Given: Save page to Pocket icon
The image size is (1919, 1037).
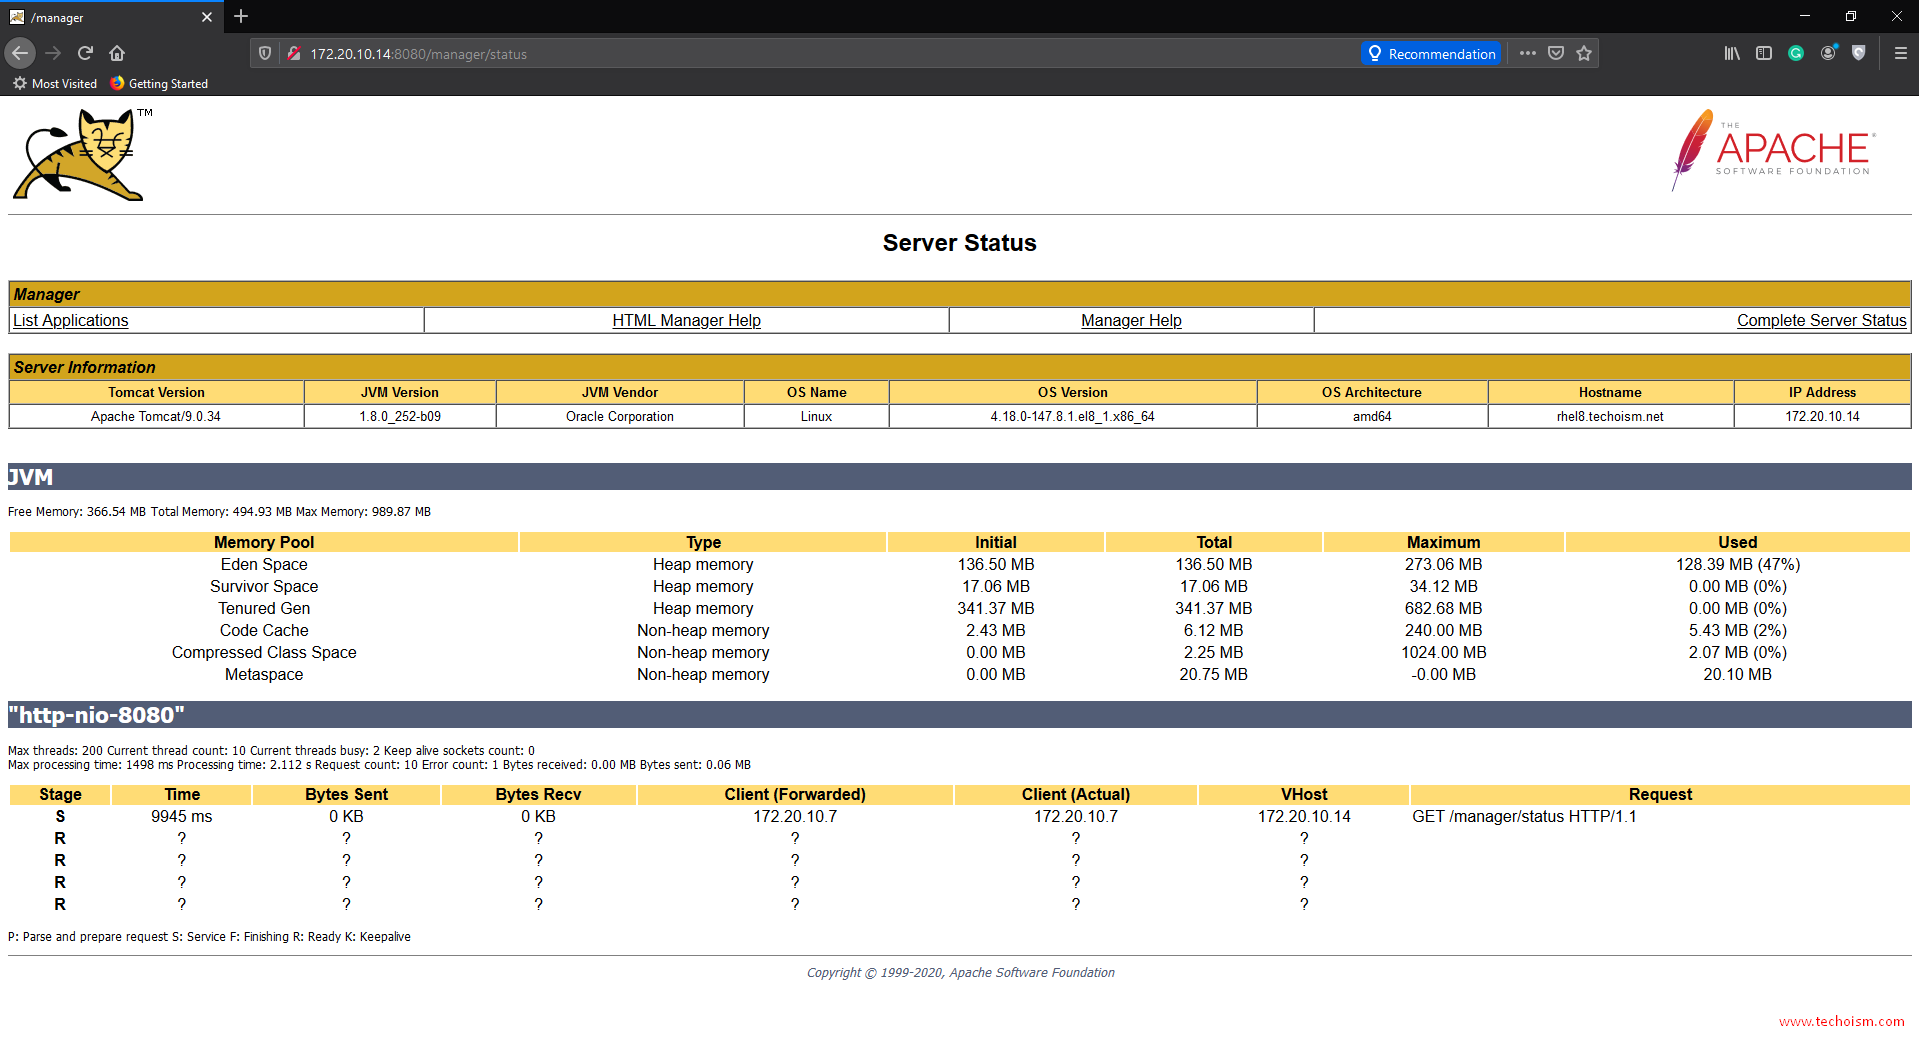Looking at the screenshot, I should [x=1556, y=54].
